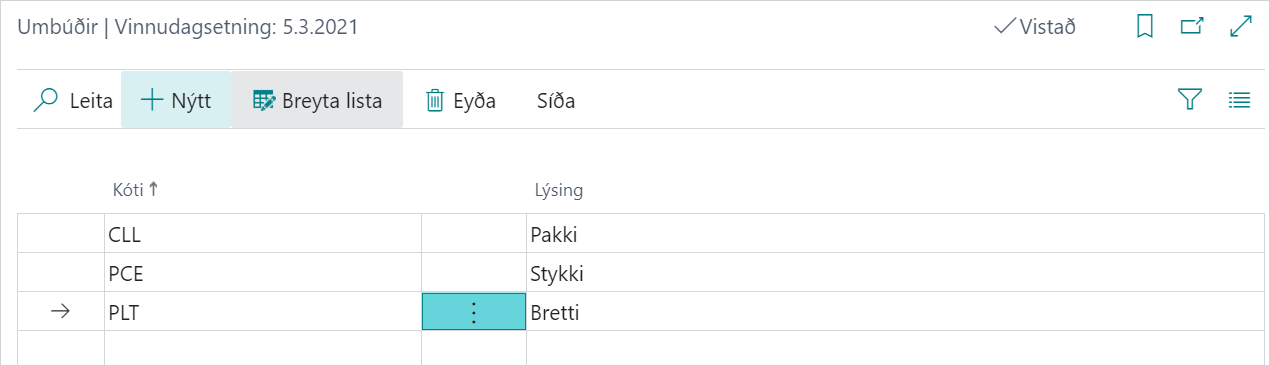The height and width of the screenshot is (366, 1270).
Task: Open page in new window icon
Action: click(x=1192, y=27)
